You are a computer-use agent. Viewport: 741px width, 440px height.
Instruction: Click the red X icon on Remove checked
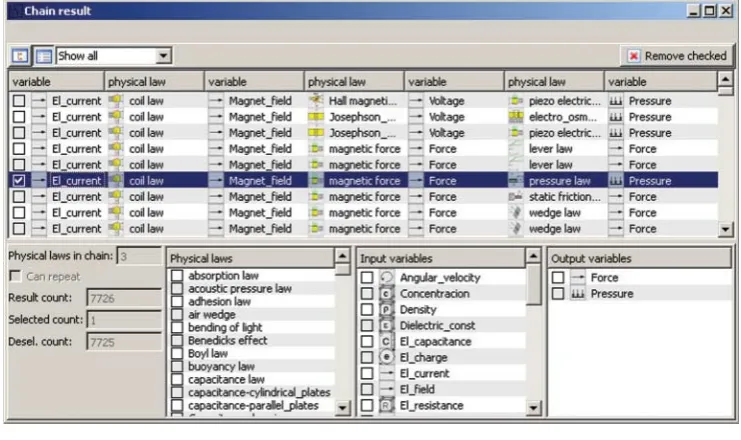pyautogui.click(x=633, y=56)
